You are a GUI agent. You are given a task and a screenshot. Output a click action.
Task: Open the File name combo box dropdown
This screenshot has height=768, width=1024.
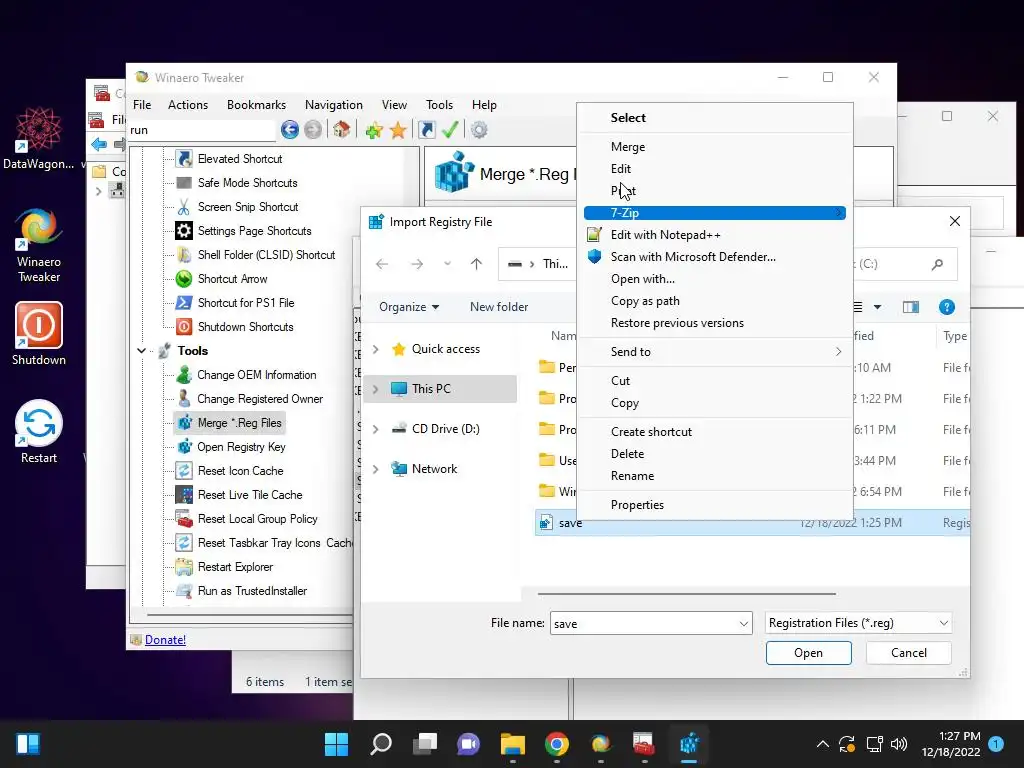point(743,624)
